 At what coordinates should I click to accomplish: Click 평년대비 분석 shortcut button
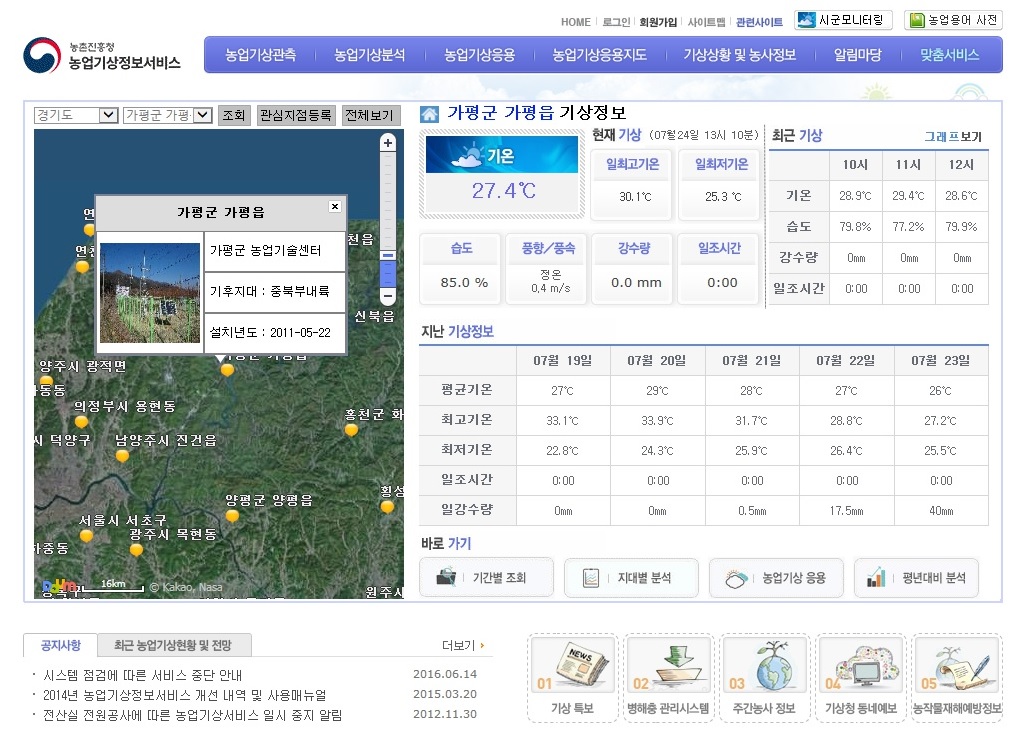tap(916, 578)
